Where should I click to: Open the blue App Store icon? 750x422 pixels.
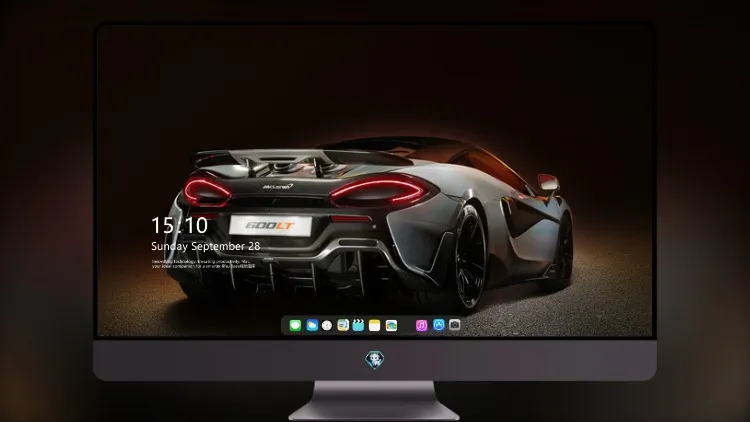(x=439, y=325)
